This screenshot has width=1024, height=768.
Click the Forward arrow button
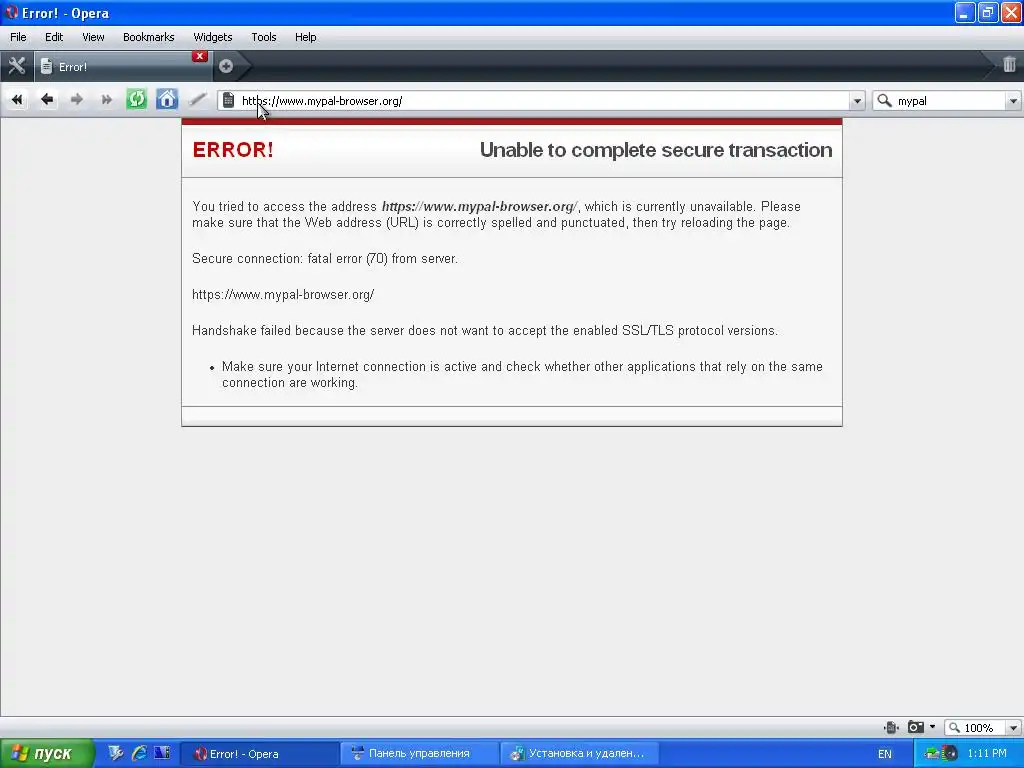(x=76, y=100)
